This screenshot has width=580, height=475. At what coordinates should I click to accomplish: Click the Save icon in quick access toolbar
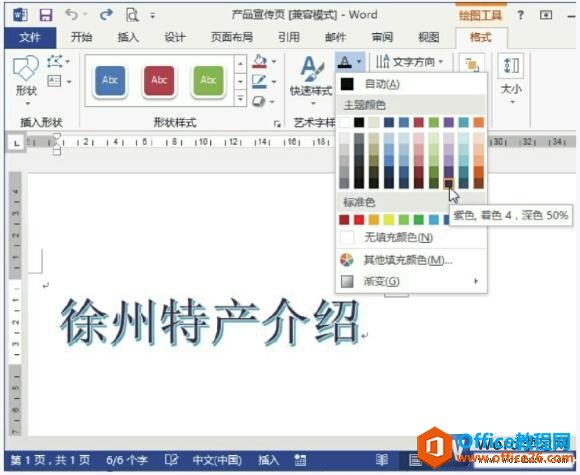click(x=46, y=15)
